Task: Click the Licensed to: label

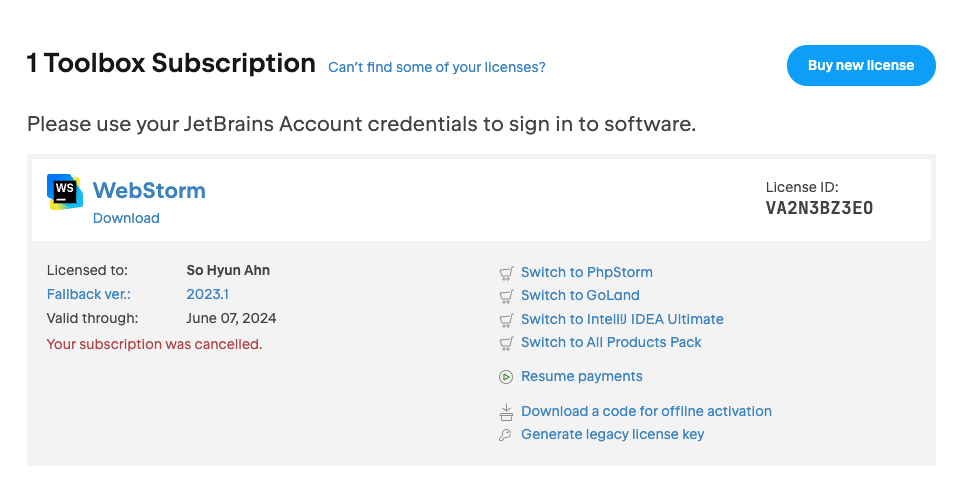Action: click(x=87, y=271)
